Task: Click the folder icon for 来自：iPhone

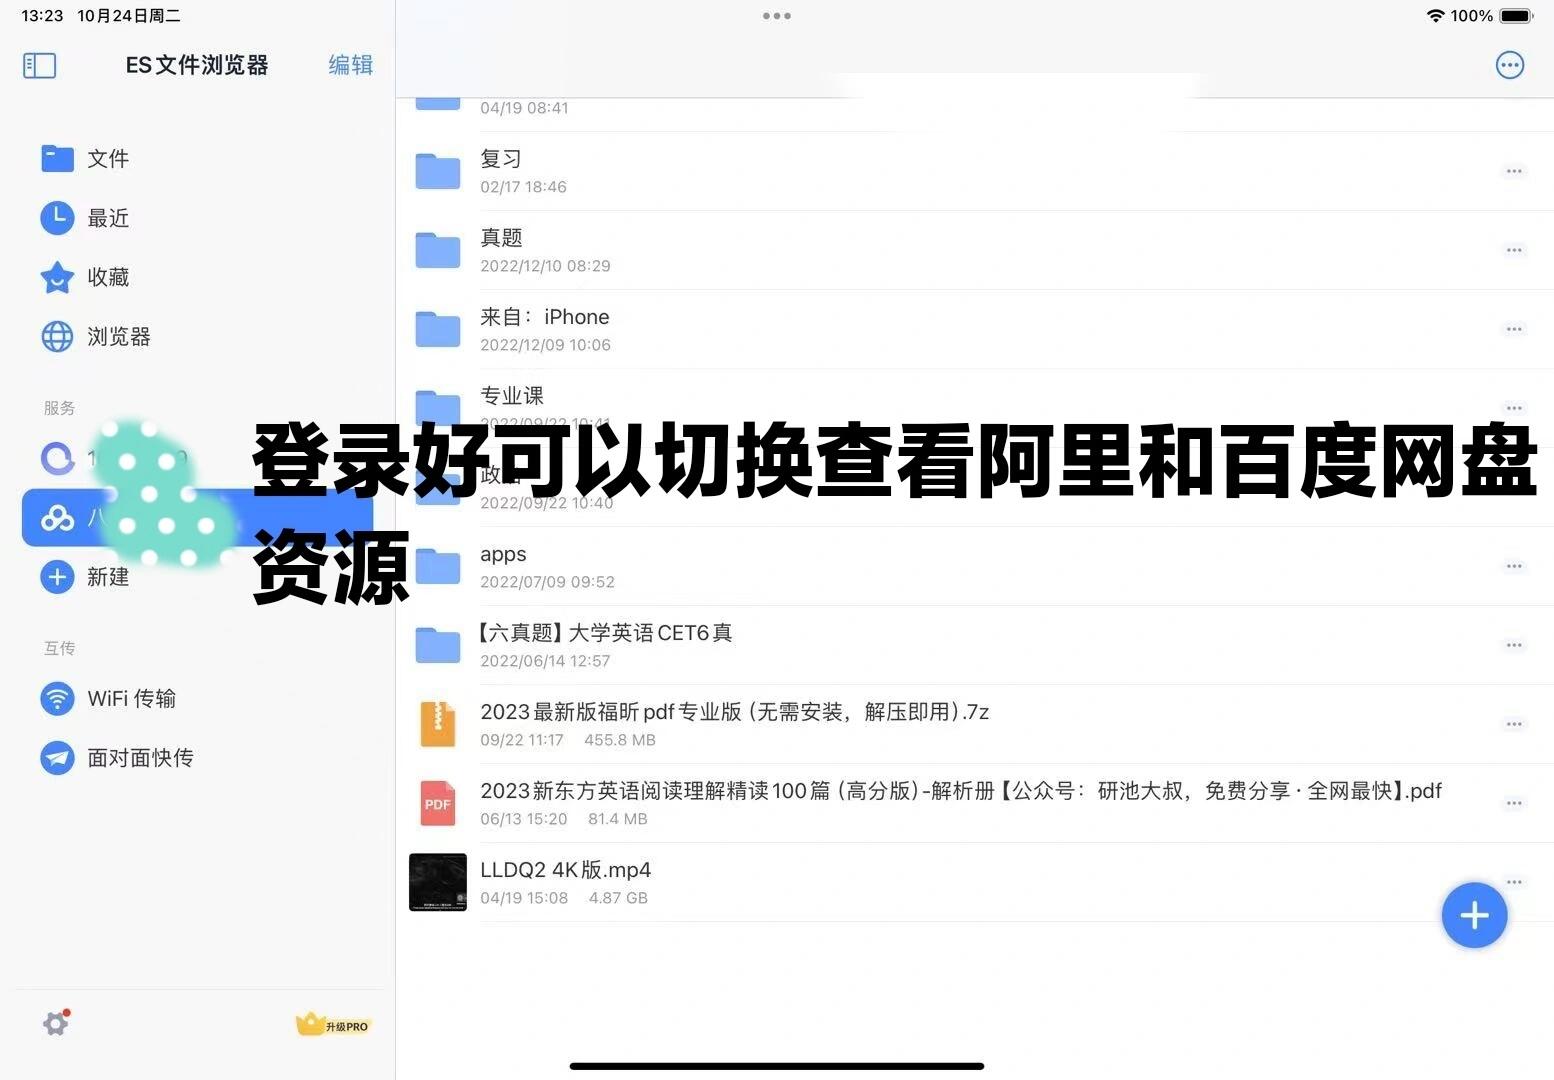Action: (438, 329)
